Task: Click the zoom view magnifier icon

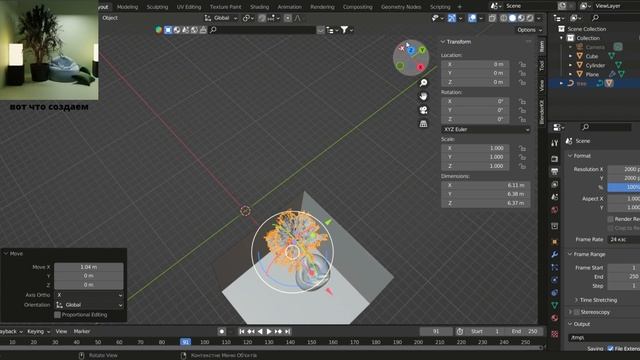Action: click(x=424, y=83)
